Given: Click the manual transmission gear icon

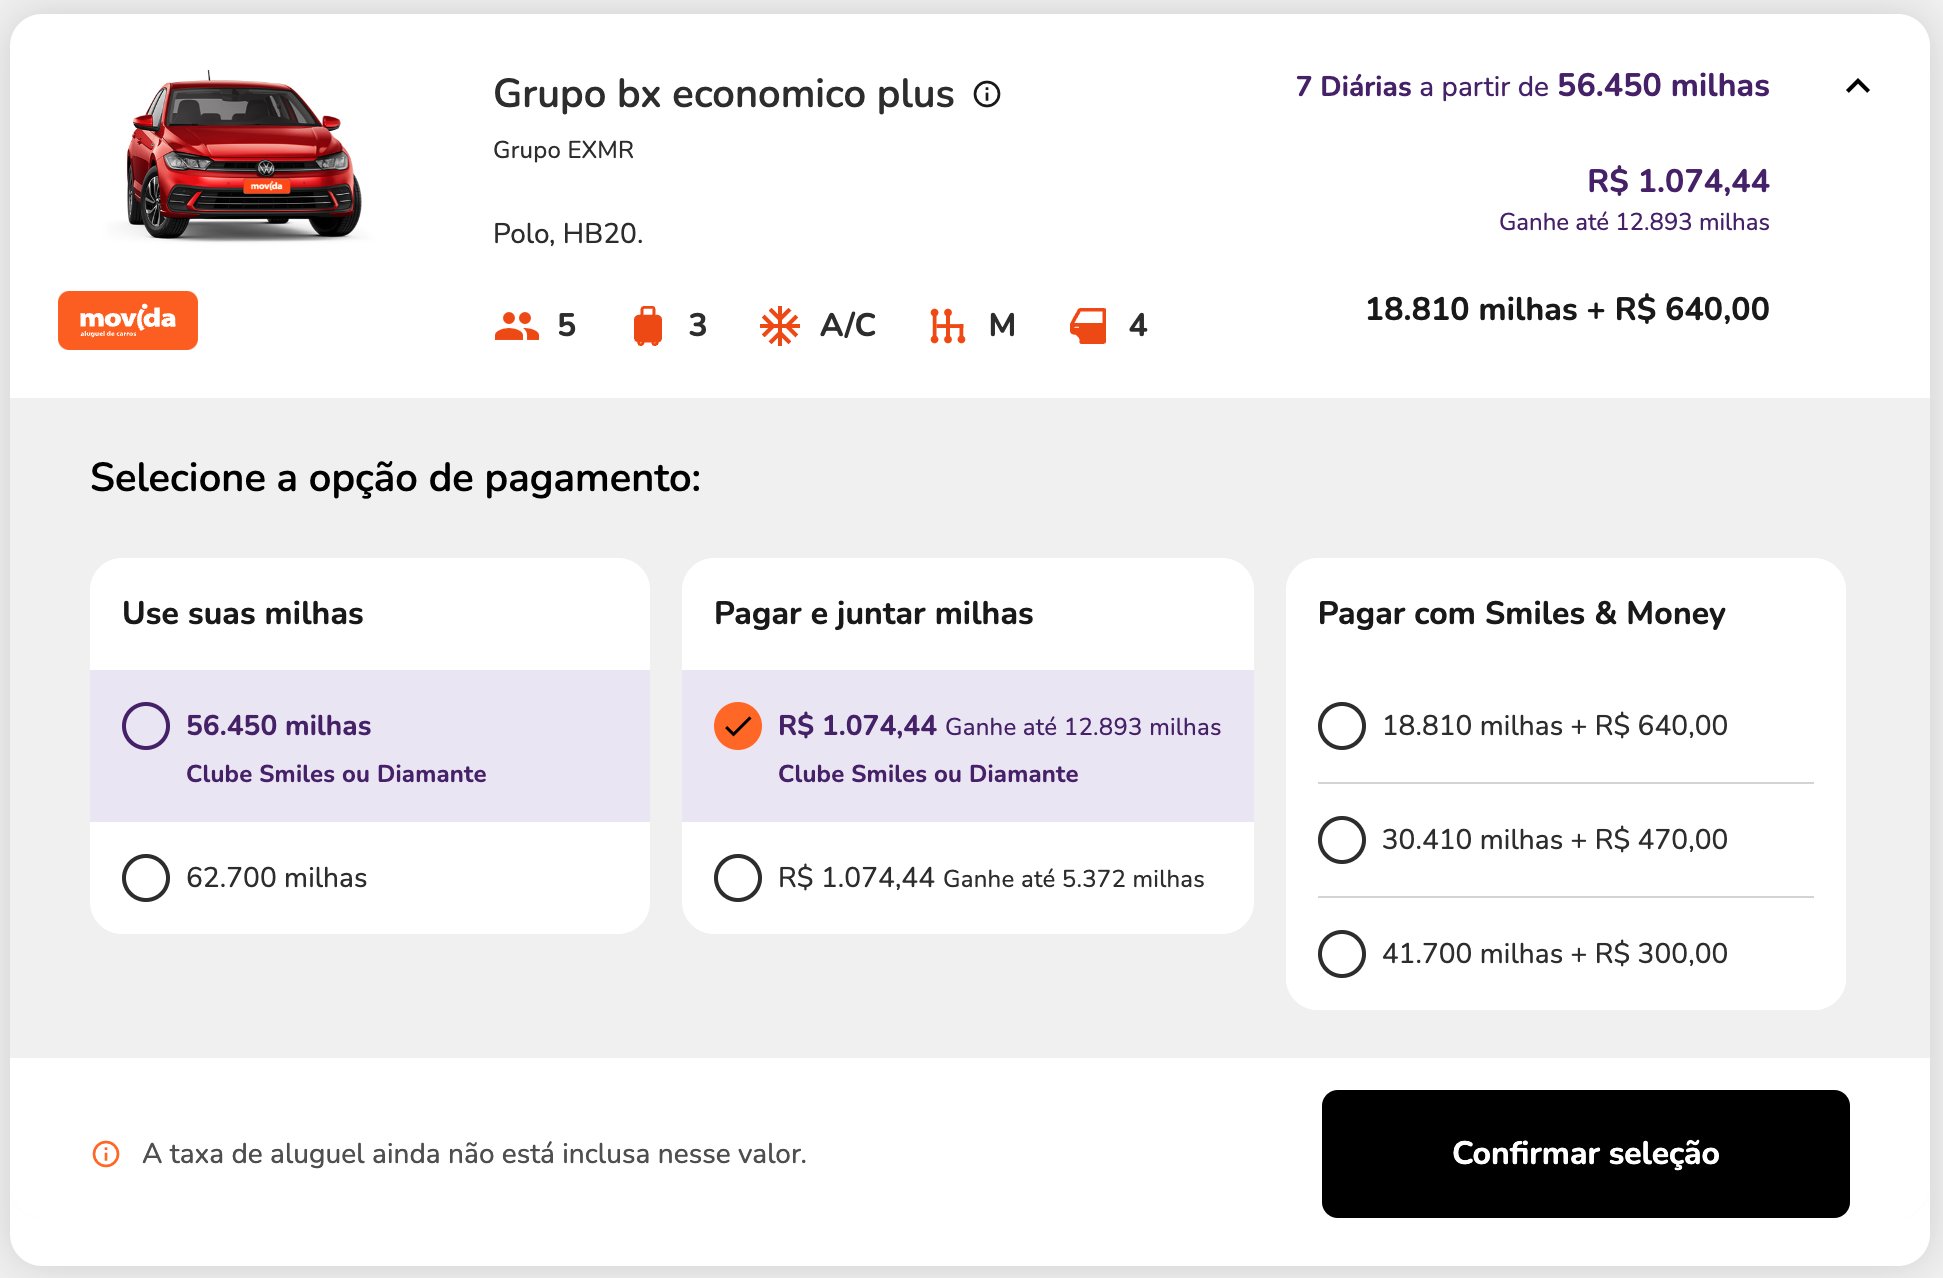Looking at the screenshot, I should (947, 326).
